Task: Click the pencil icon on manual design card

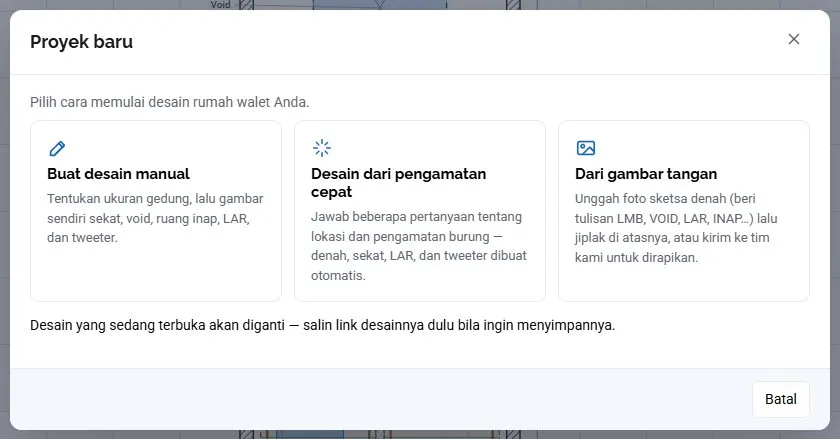Action: [57, 148]
